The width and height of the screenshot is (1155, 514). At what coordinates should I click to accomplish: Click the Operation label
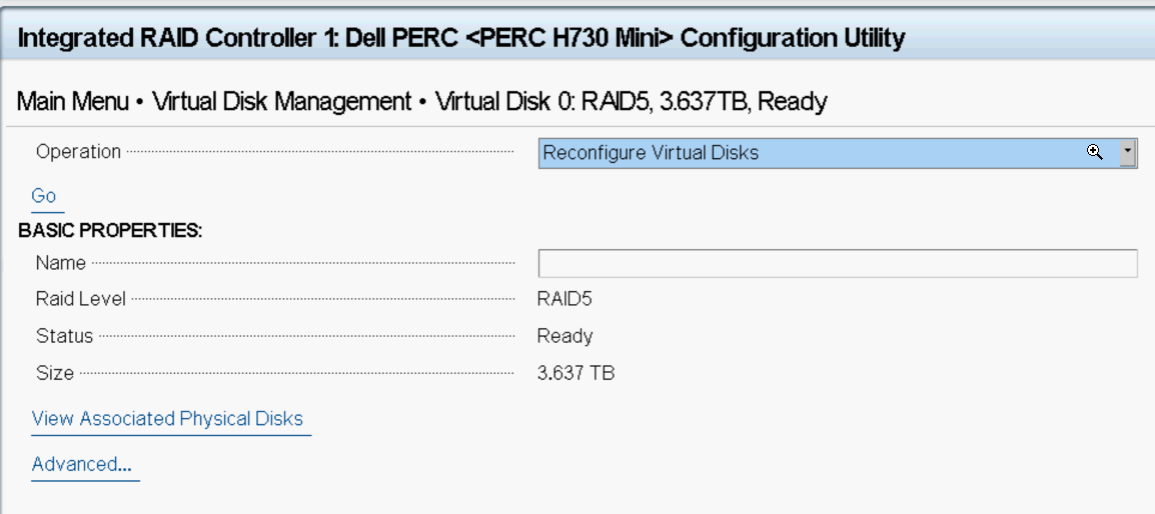[x=78, y=152]
